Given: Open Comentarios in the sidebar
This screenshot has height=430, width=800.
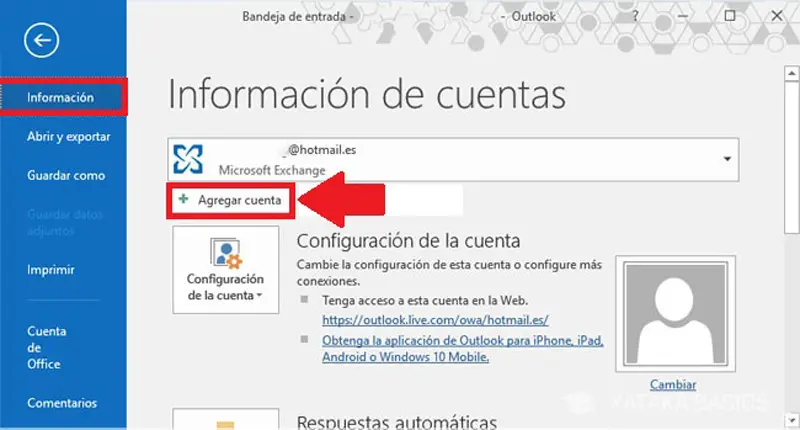Looking at the screenshot, I should tap(62, 403).
